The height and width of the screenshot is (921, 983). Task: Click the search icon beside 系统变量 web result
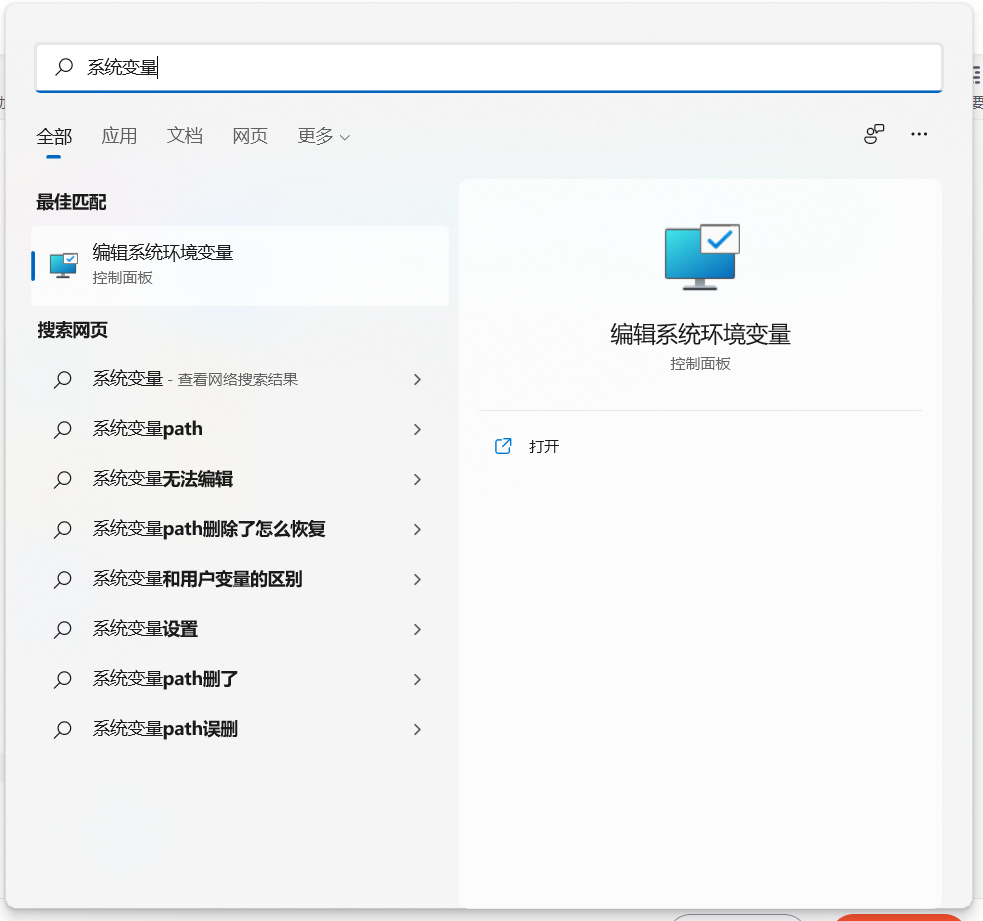click(62, 379)
